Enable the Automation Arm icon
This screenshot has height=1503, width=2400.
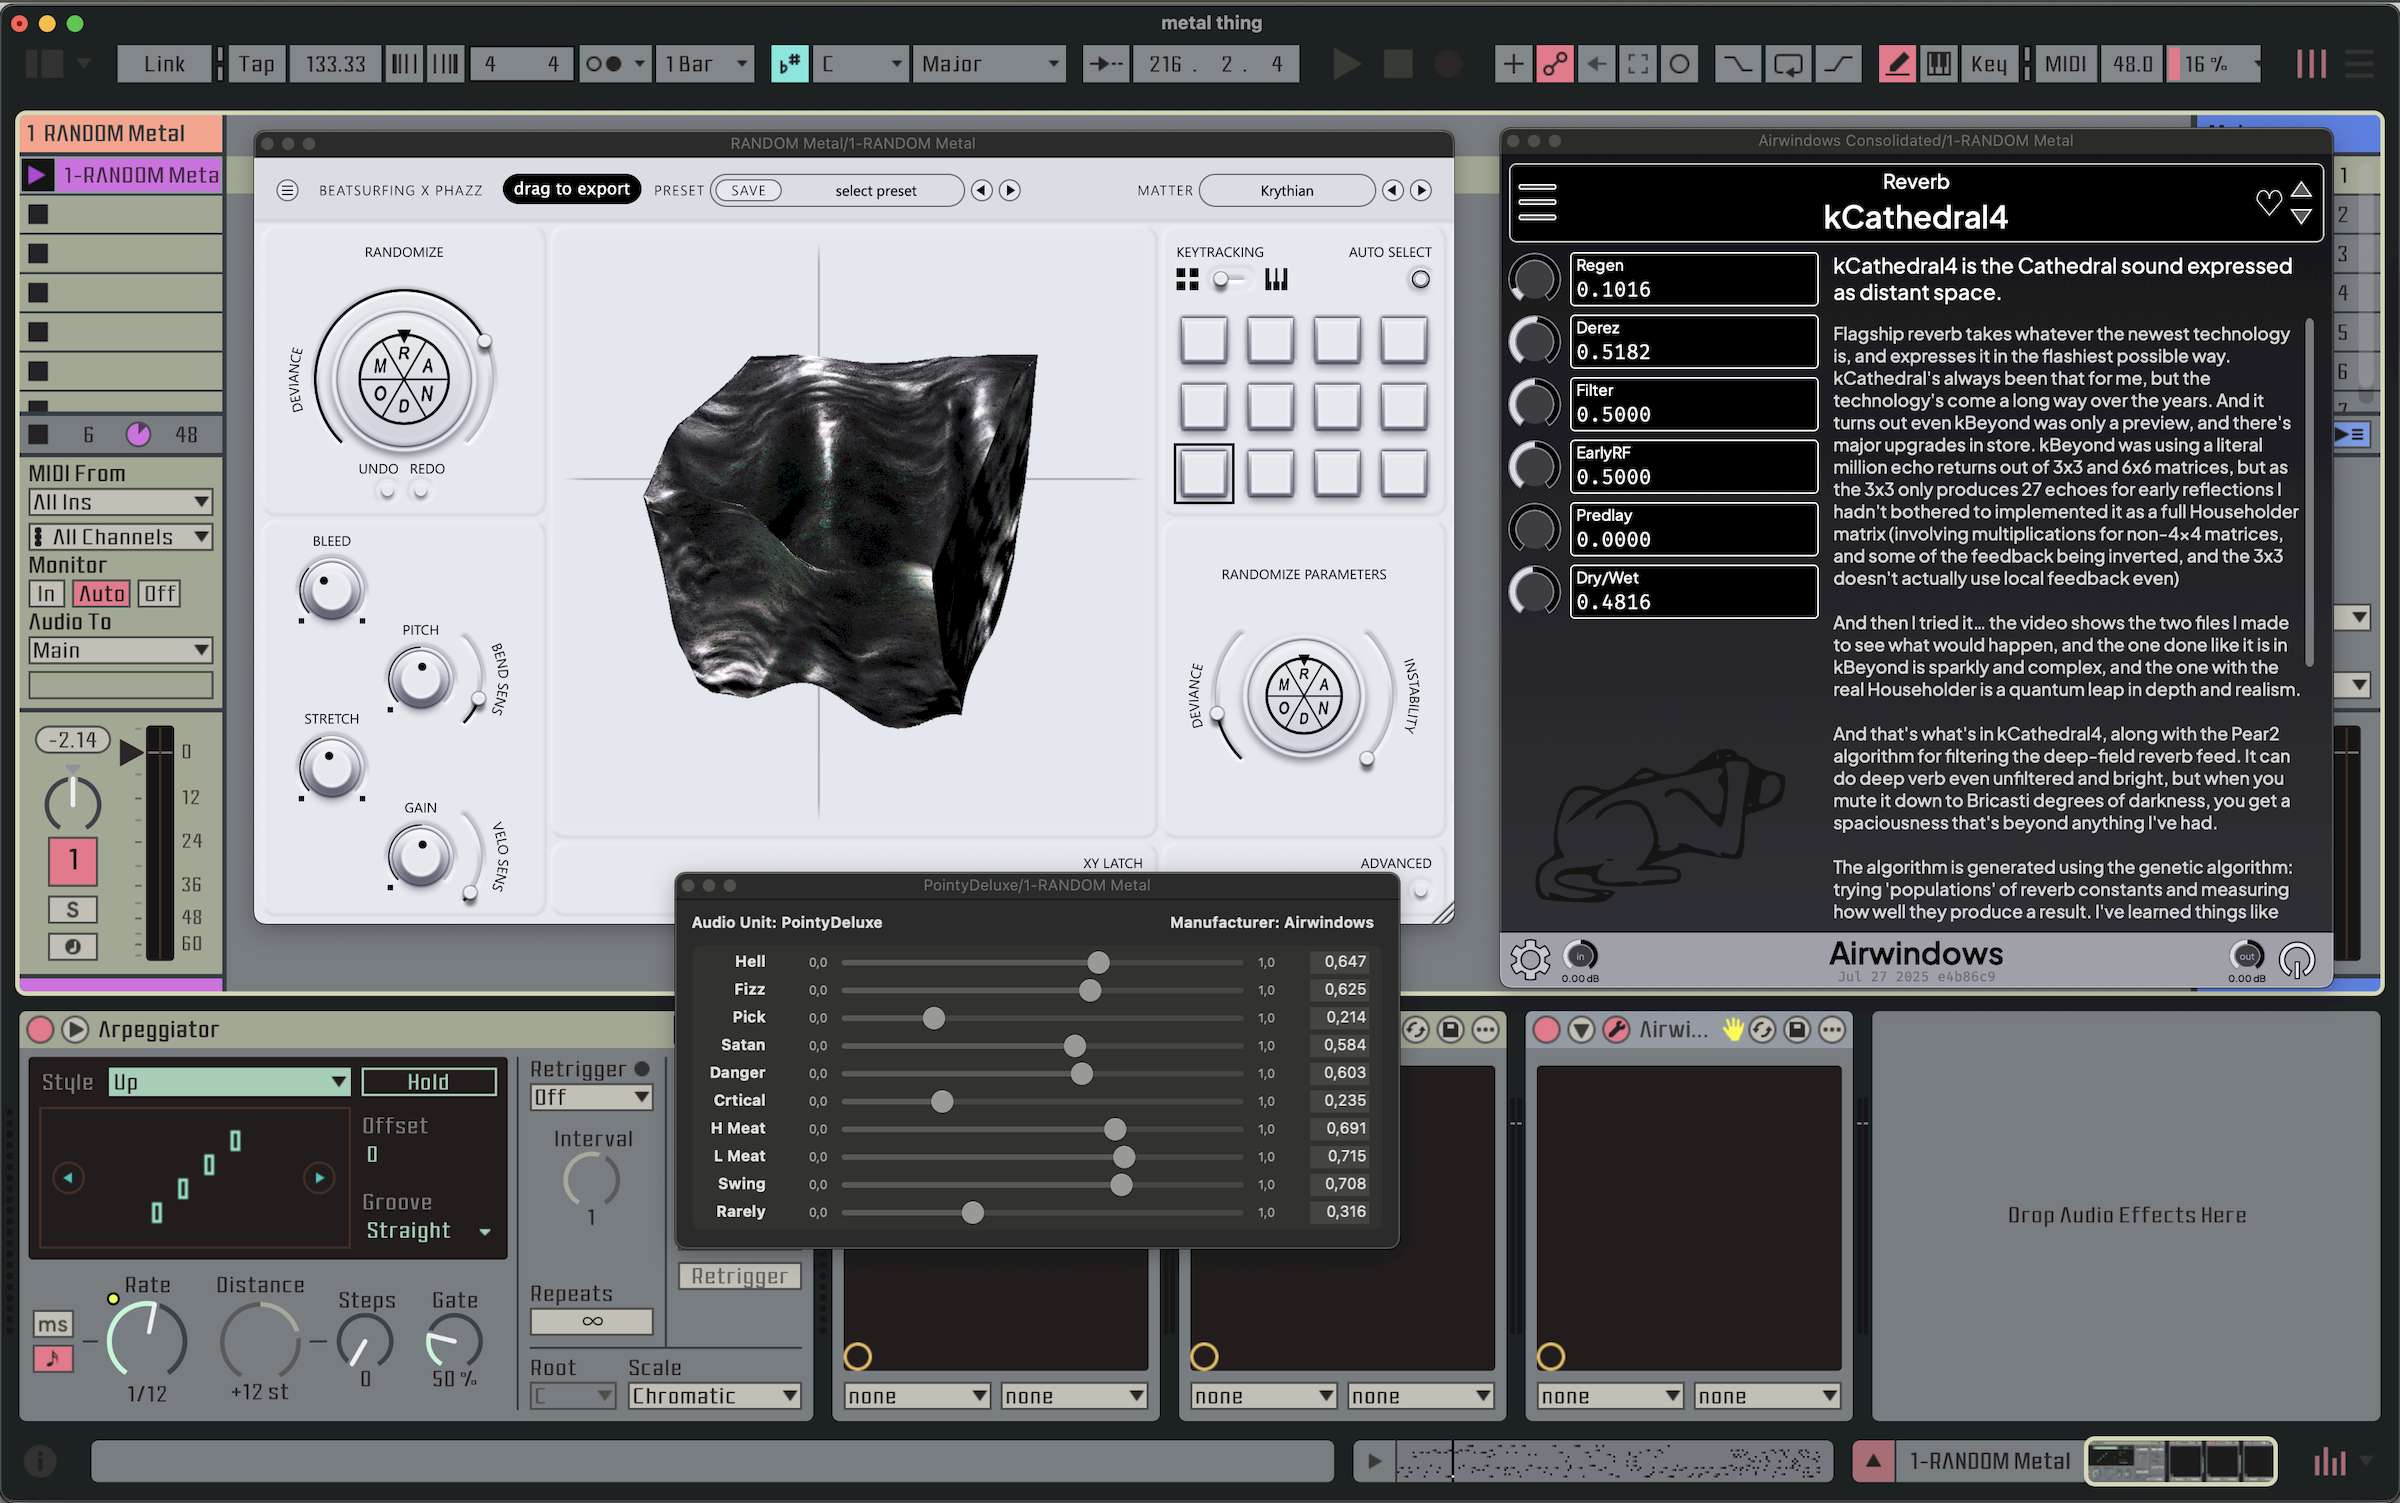1554,64
